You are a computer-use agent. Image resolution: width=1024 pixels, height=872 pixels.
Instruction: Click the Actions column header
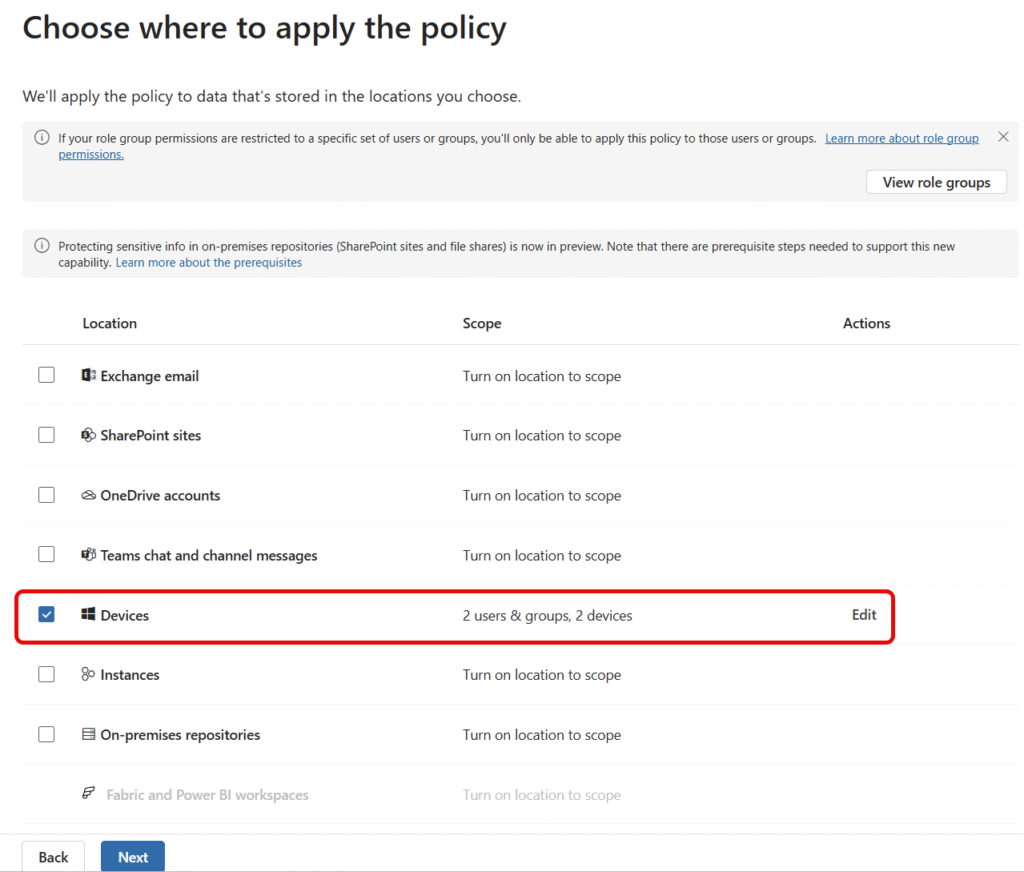(x=866, y=323)
